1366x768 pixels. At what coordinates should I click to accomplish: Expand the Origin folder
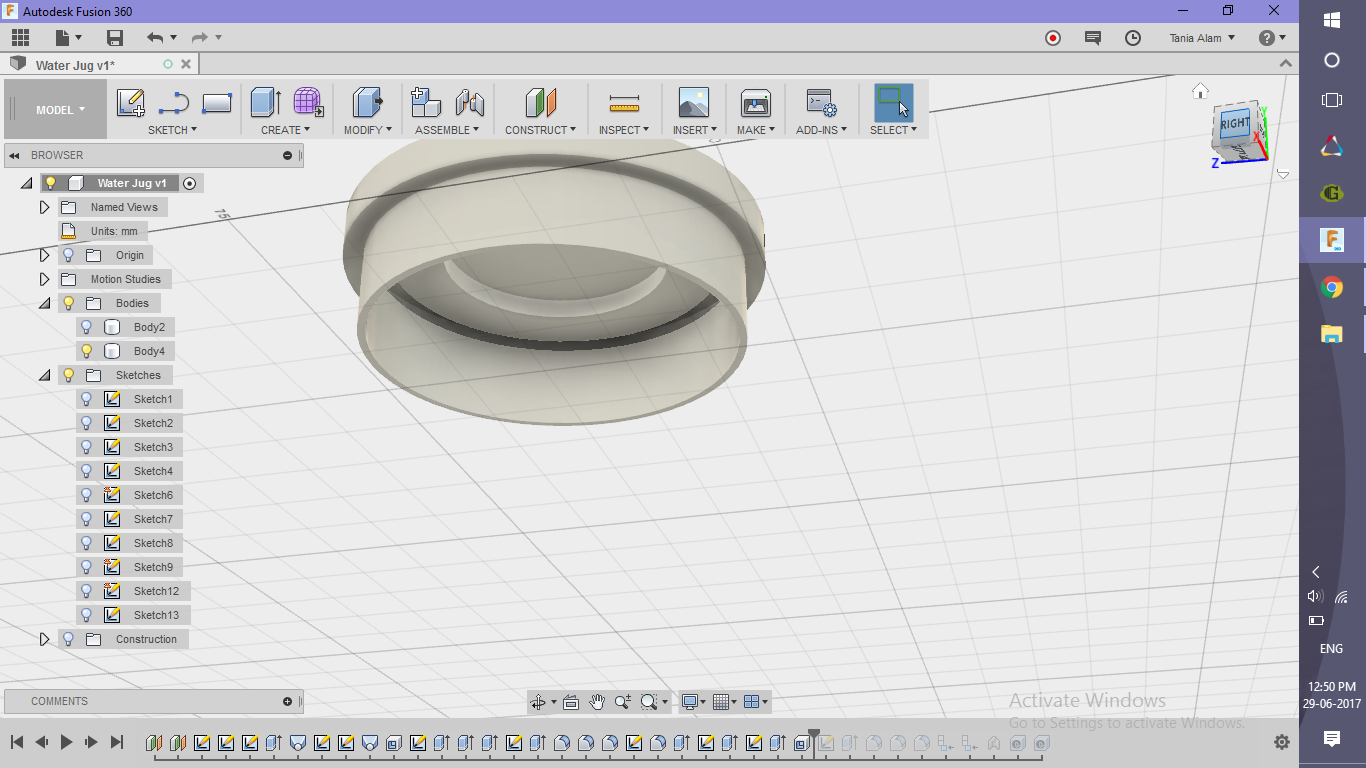[44, 255]
